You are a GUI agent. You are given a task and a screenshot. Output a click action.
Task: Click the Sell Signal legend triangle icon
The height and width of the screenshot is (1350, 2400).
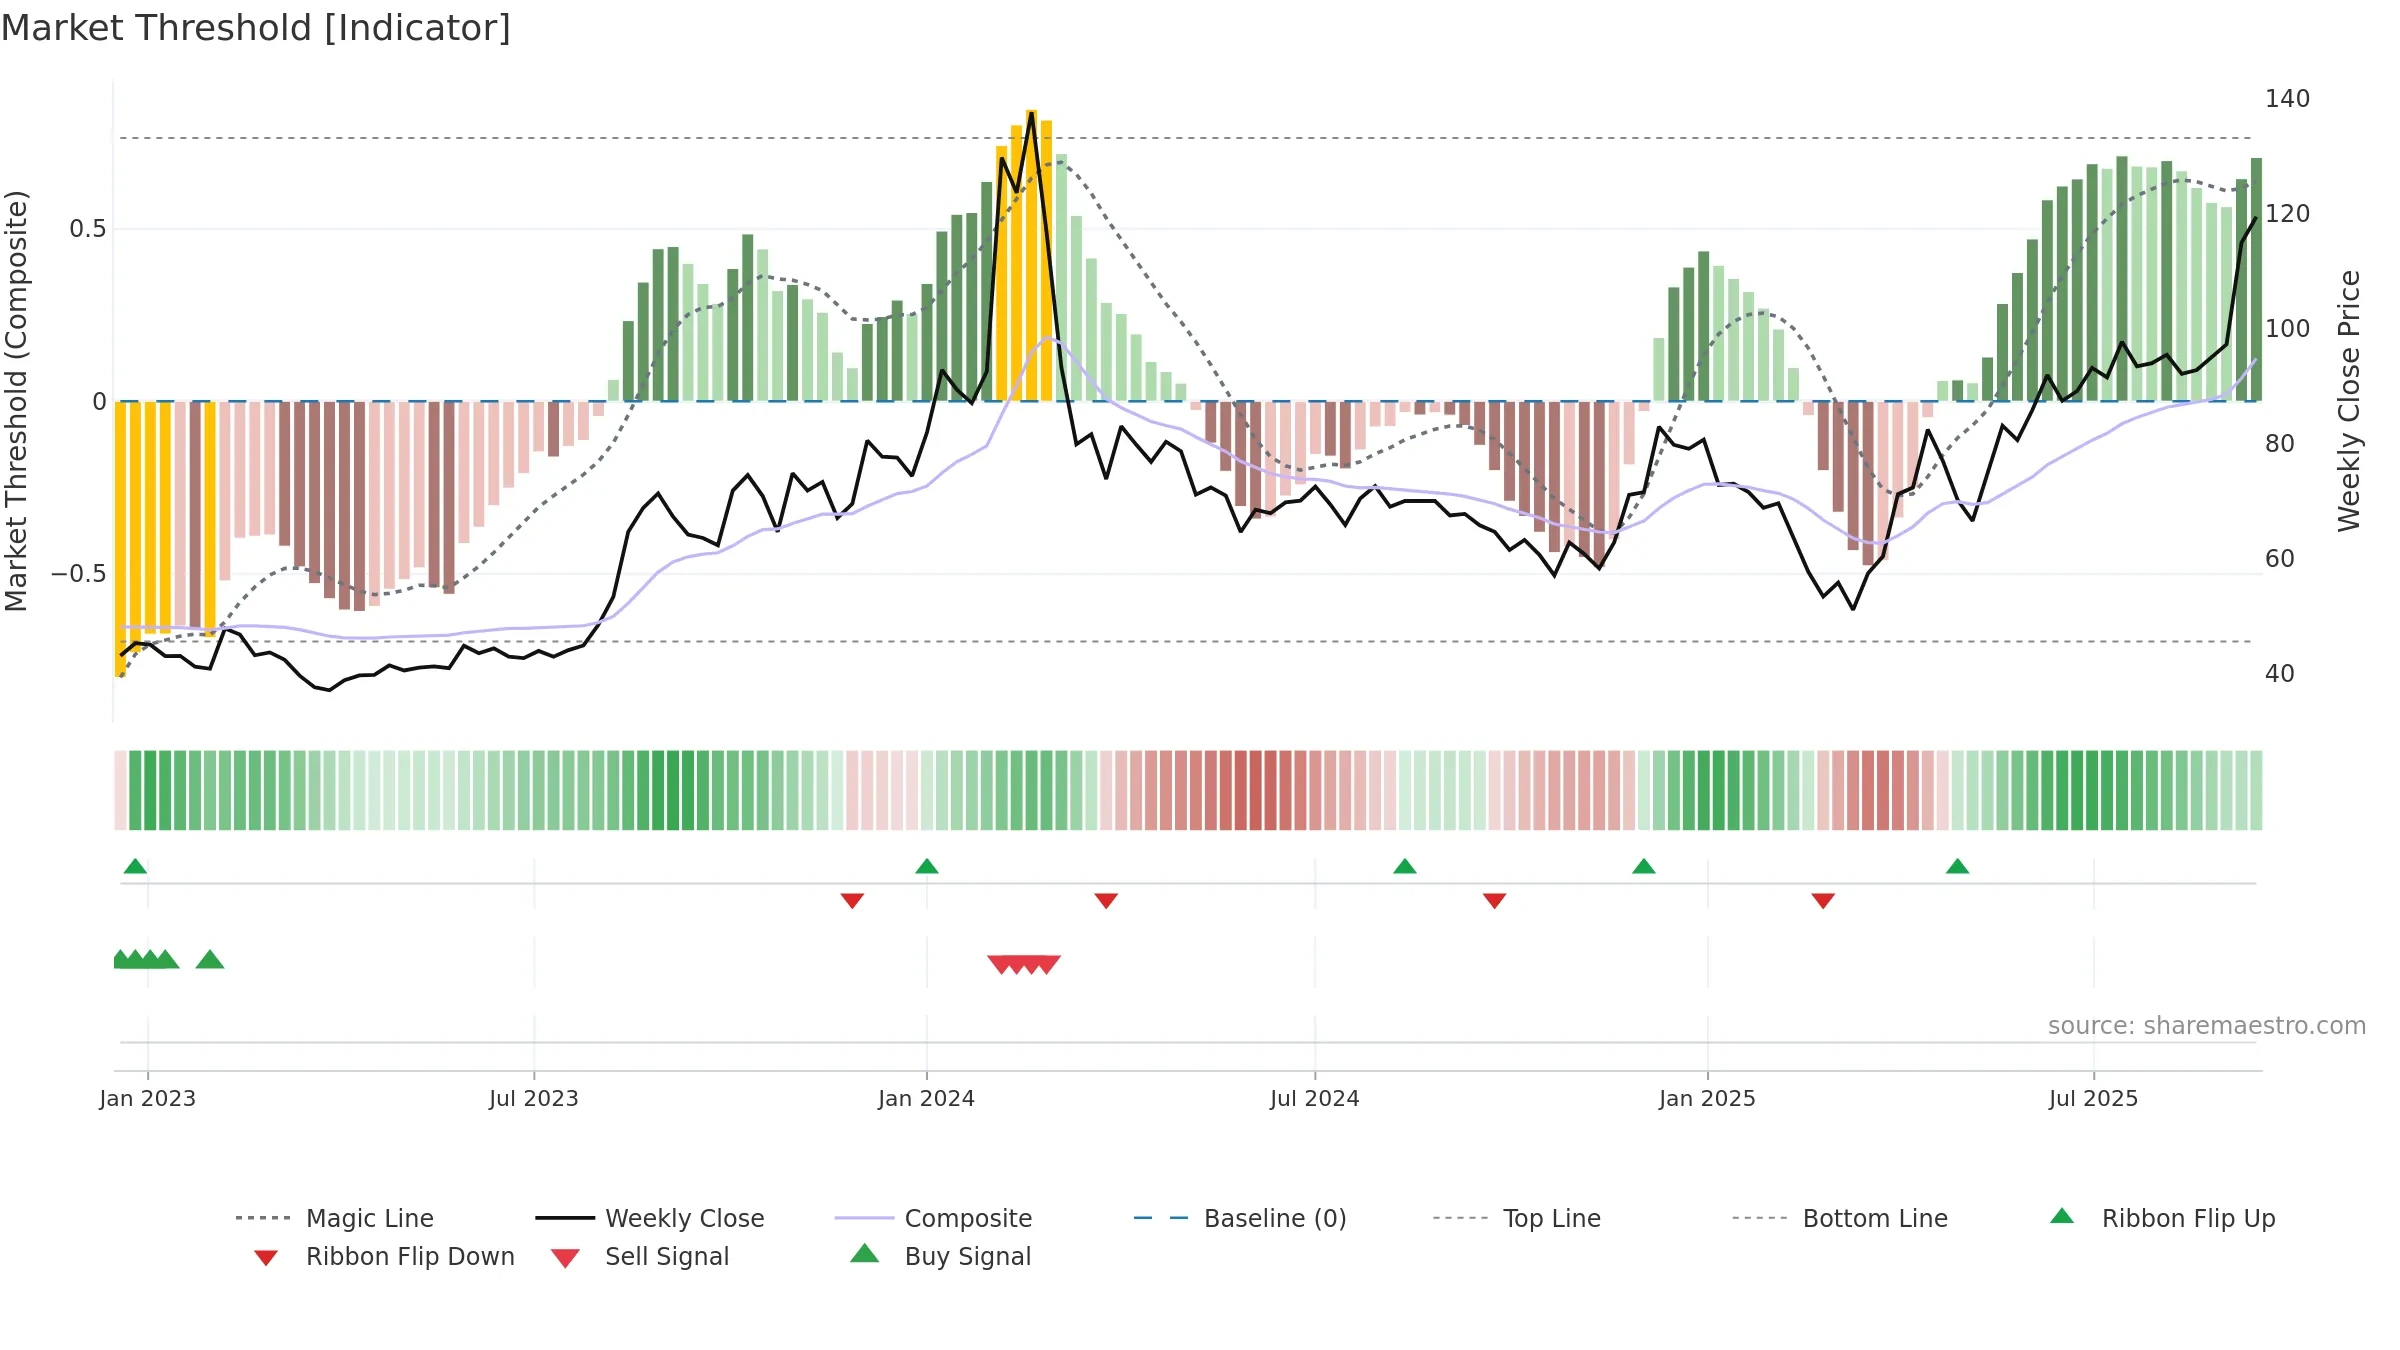pyautogui.click(x=565, y=1258)
